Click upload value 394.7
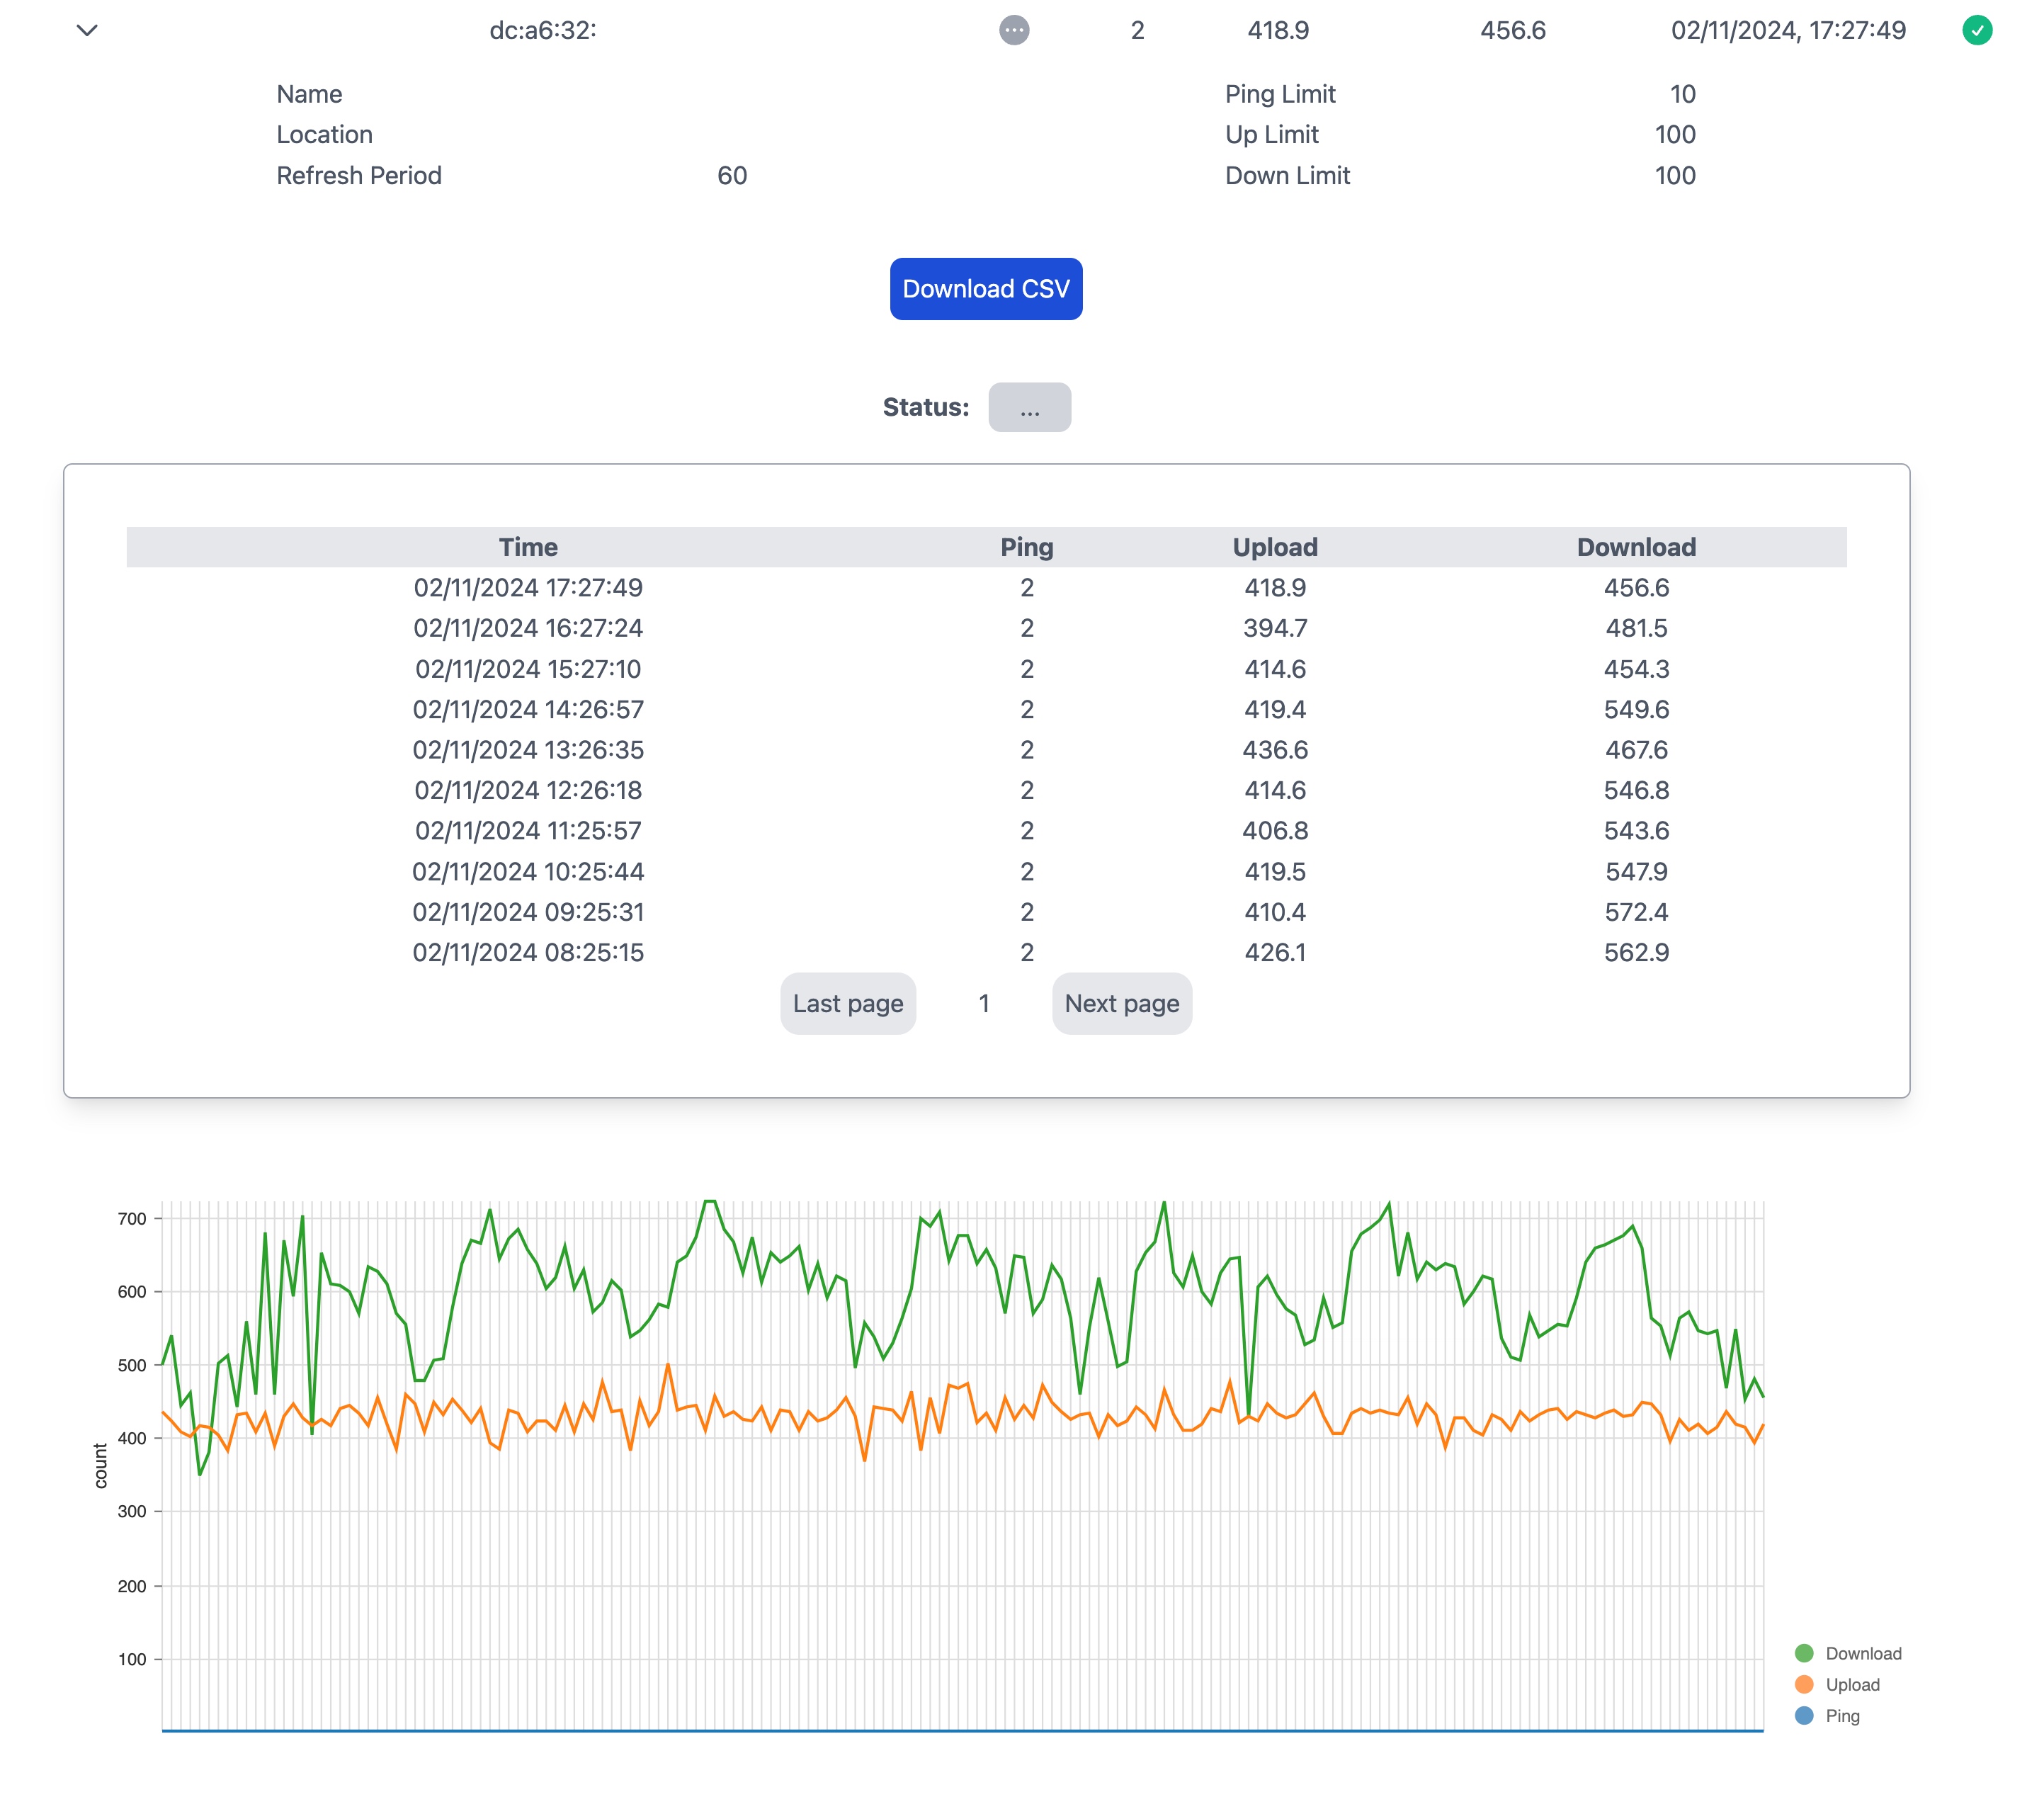 (x=1275, y=628)
